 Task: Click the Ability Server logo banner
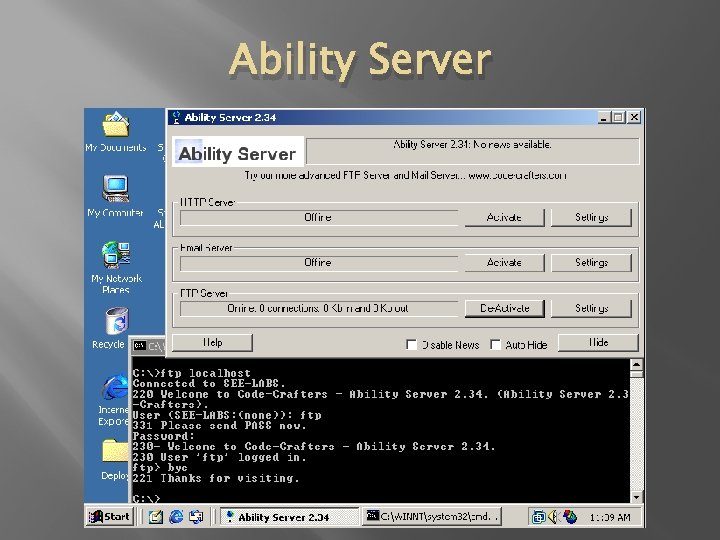pos(238,152)
